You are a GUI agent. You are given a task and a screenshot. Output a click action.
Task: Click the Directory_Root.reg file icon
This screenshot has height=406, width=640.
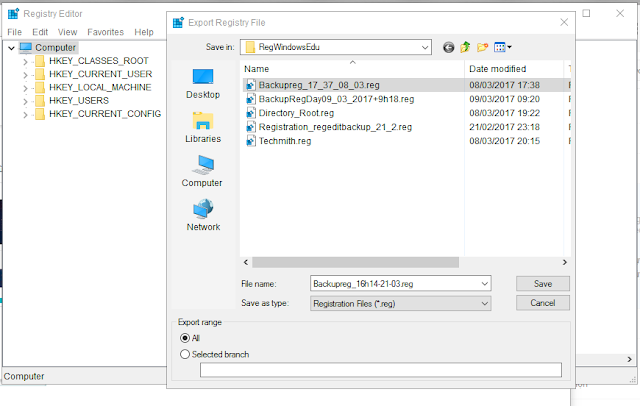[x=251, y=113]
